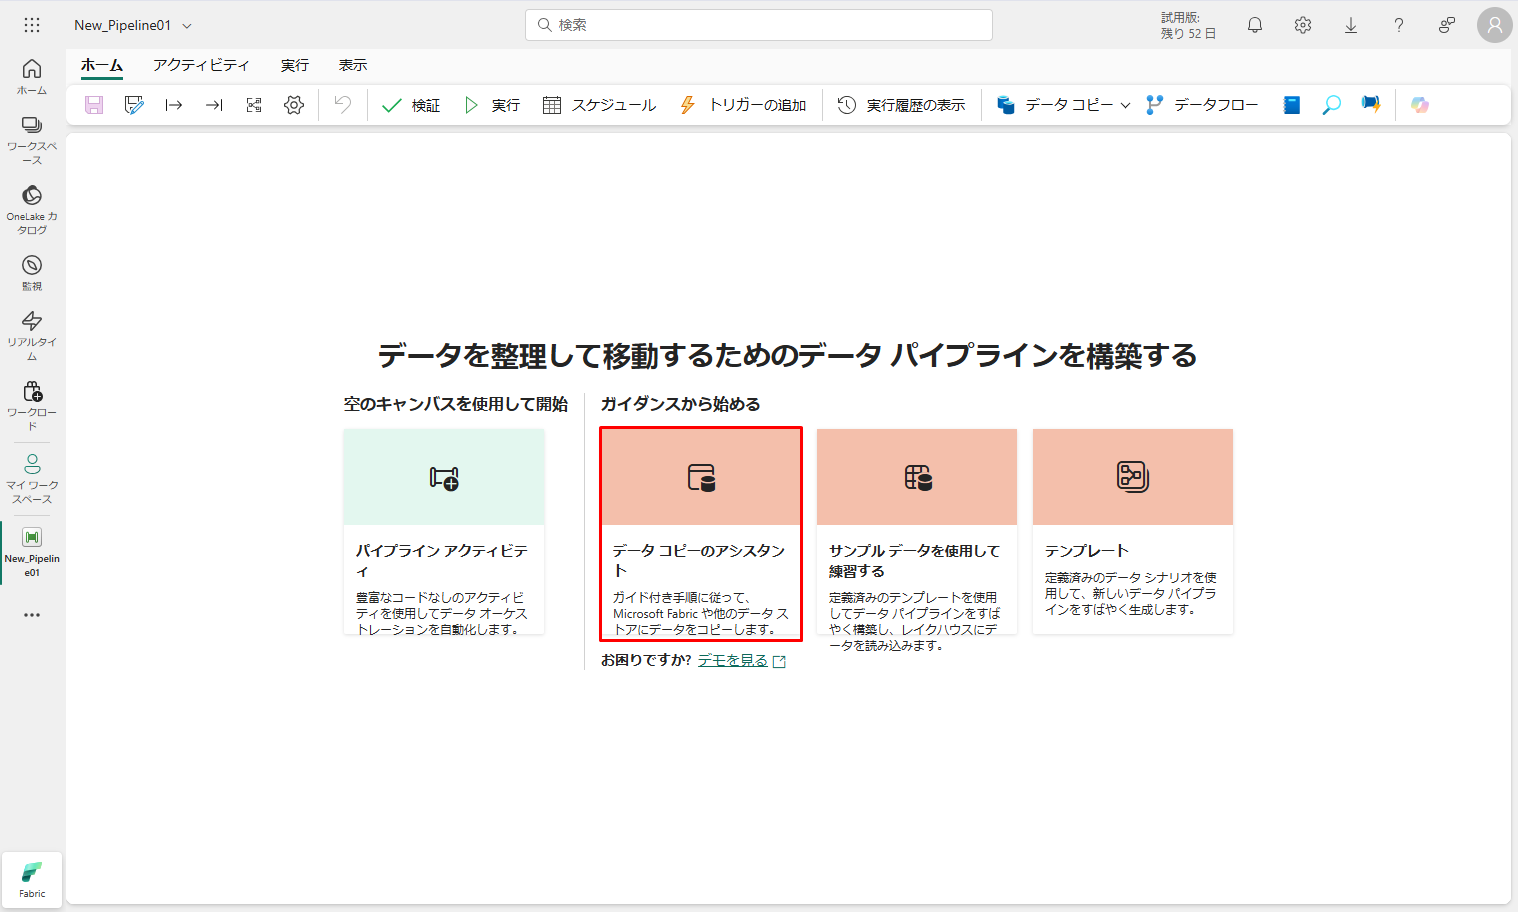Click the Undo arrow icon
The width and height of the screenshot is (1518, 912).
click(343, 105)
